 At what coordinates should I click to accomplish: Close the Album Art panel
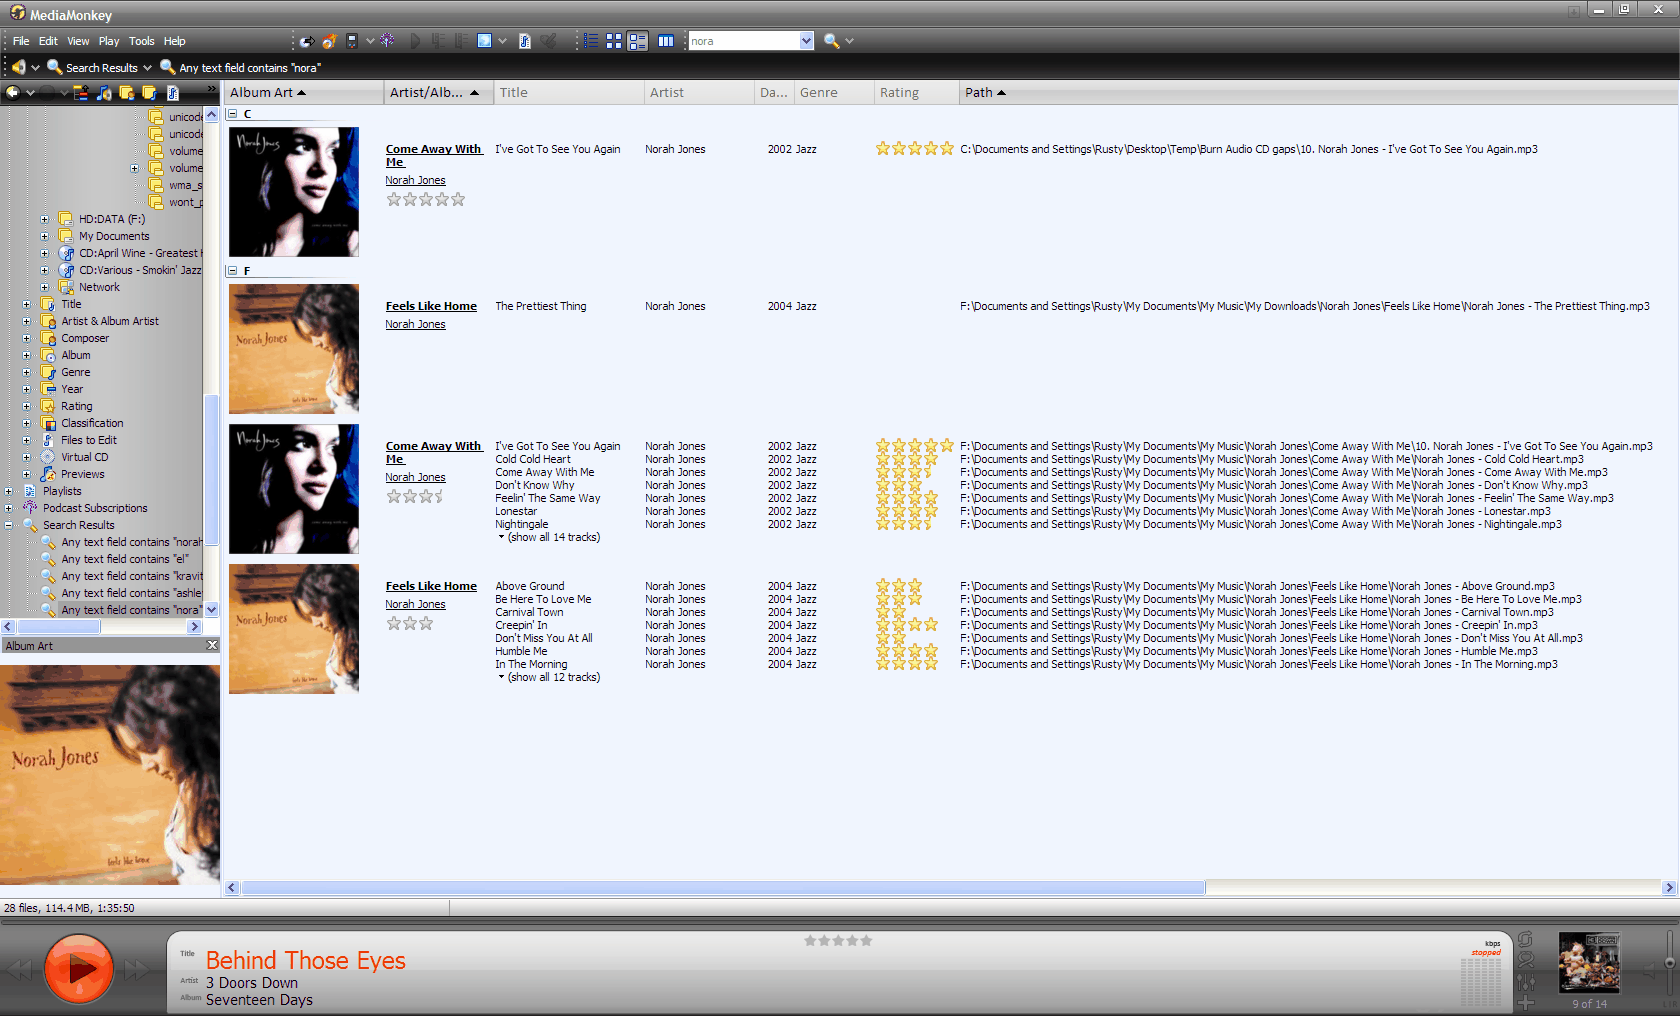pyautogui.click(x=212, y=646)
